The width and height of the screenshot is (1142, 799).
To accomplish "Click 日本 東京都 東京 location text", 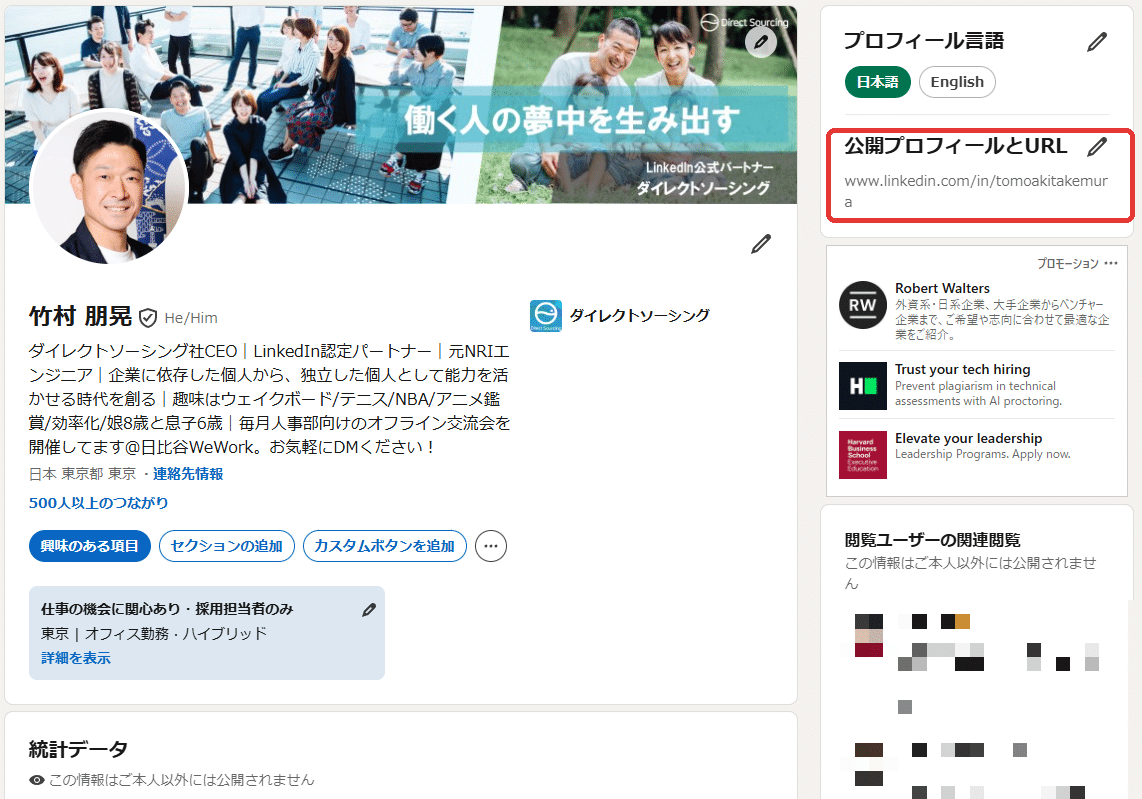I will (82, 473).
